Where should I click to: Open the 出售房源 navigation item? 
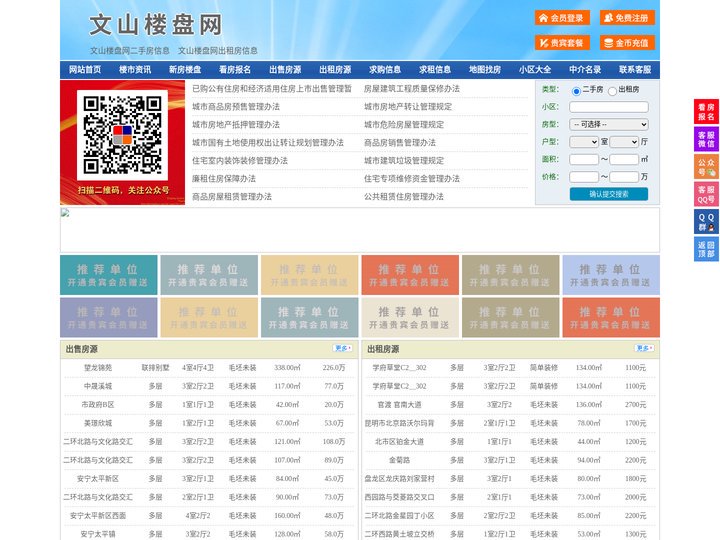285,70
